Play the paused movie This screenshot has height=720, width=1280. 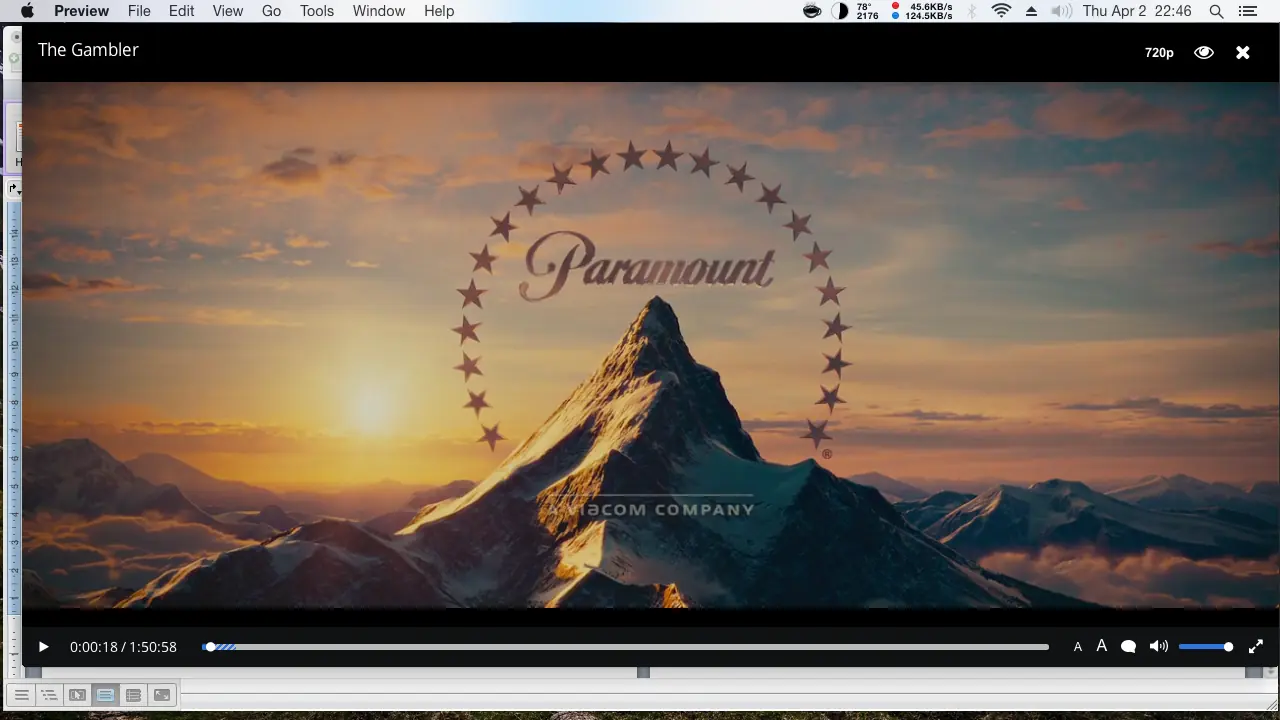click(43, 647)
